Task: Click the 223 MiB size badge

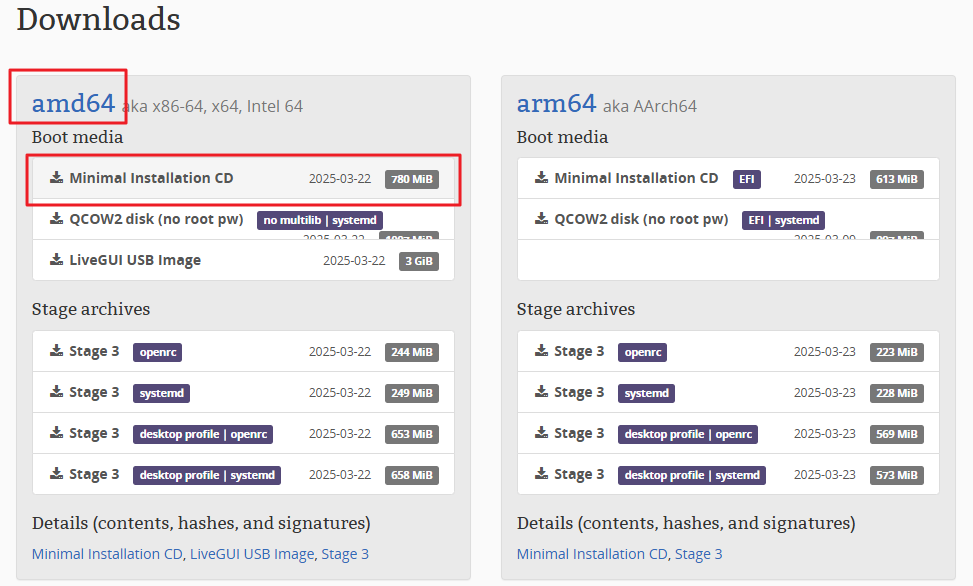Action: coord(897,352)
